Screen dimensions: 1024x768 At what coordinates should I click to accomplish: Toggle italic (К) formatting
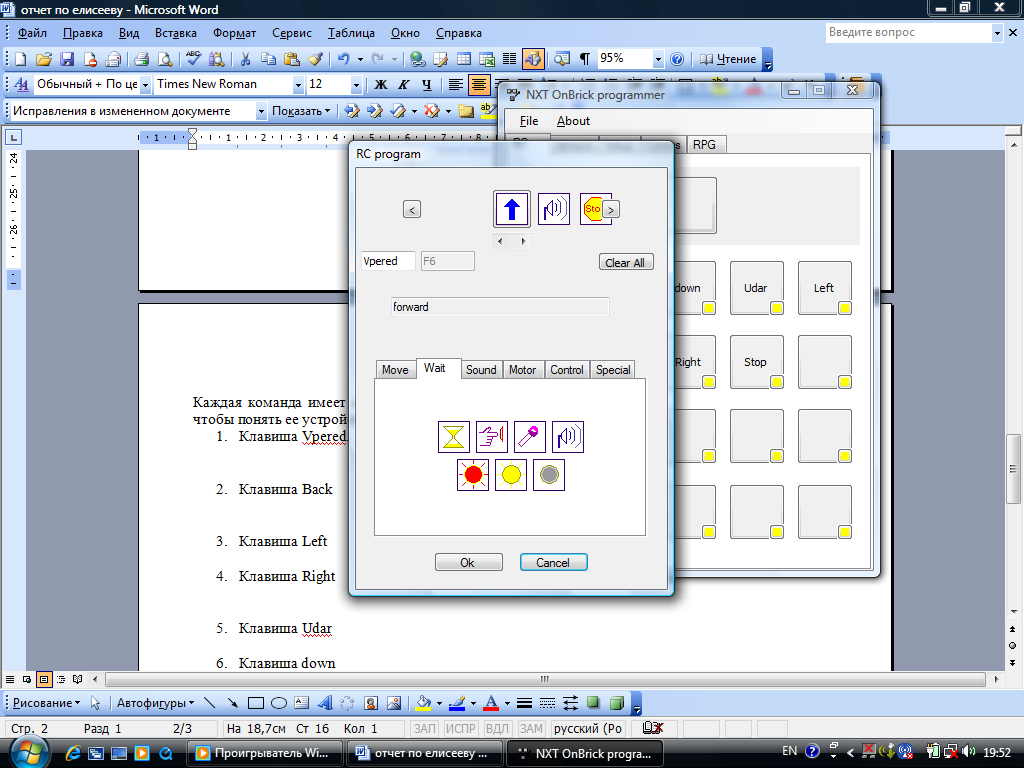pyautogui.click(x=404, y=84)
